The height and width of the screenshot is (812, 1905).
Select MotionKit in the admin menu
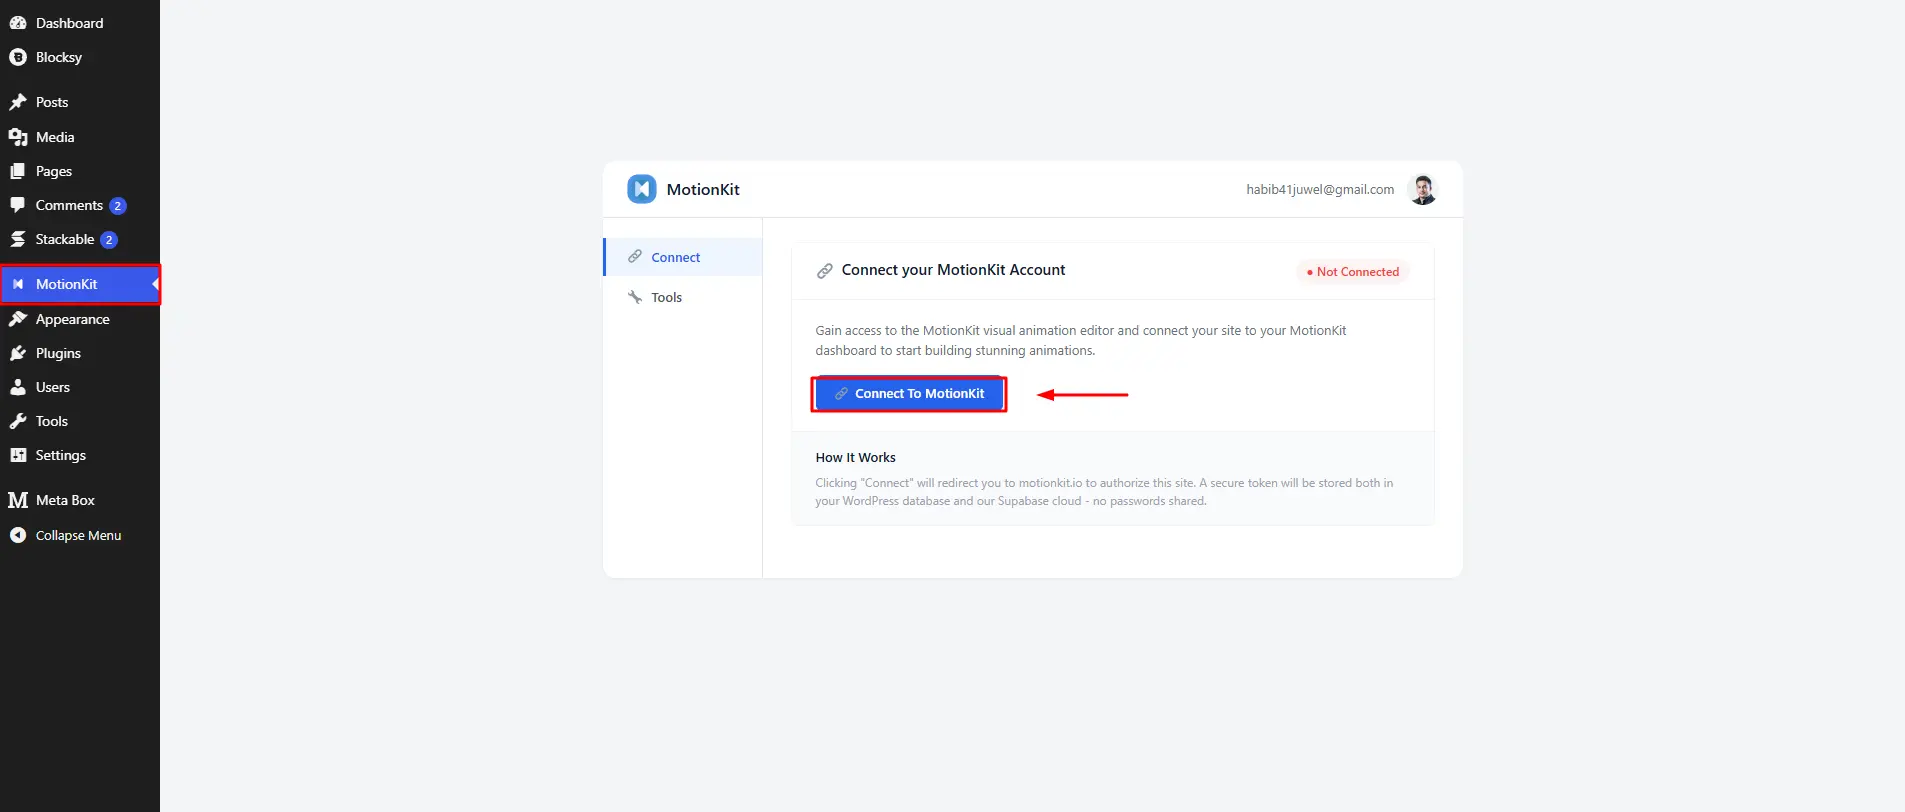(80, 284)
